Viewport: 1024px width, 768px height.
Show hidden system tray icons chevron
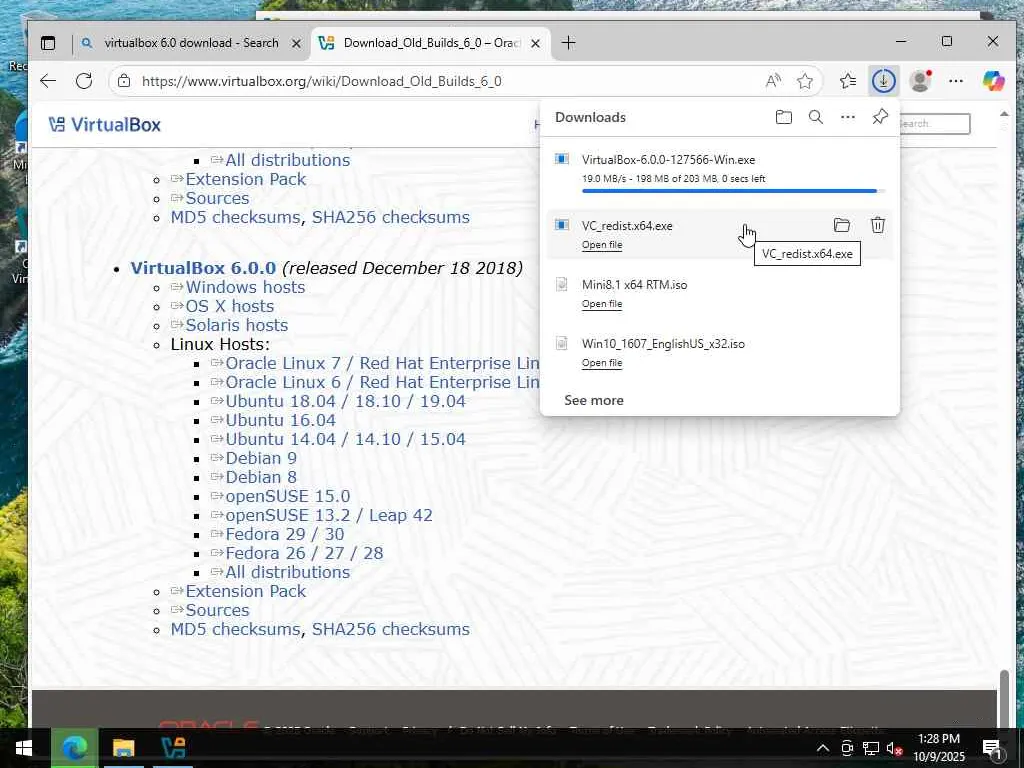[823, 748]
